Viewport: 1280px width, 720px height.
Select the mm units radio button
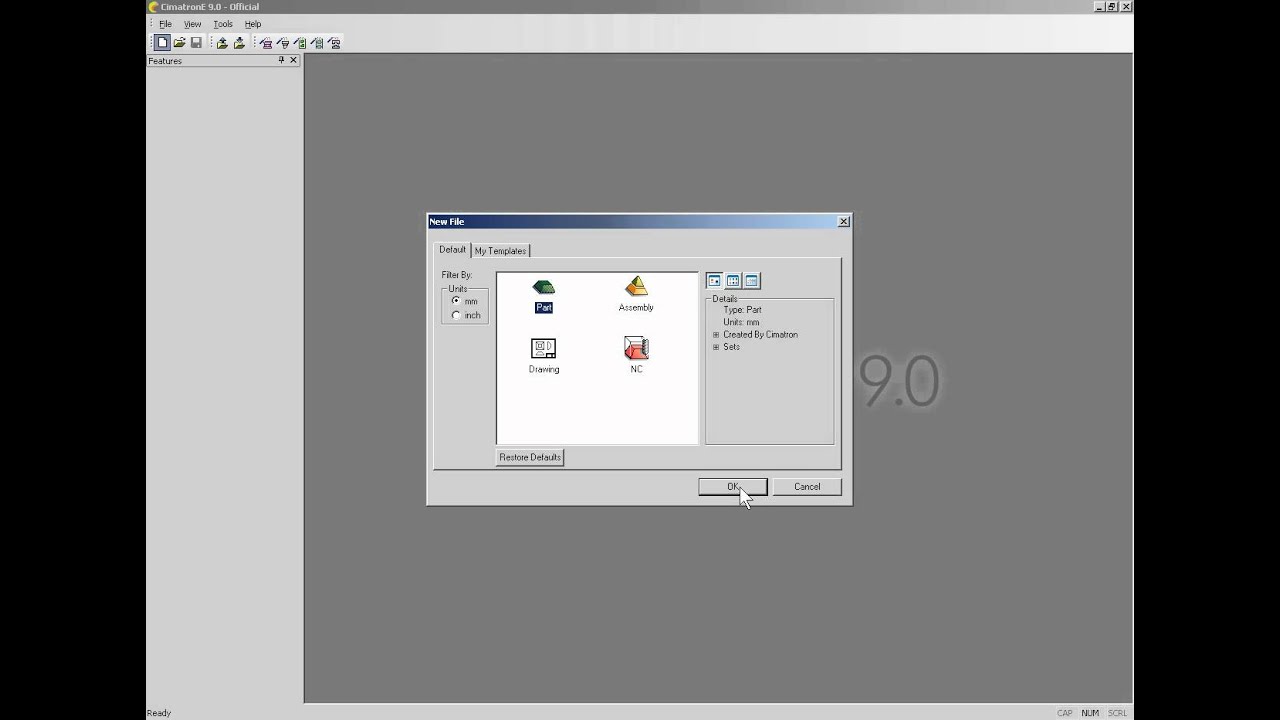point(456,301)
